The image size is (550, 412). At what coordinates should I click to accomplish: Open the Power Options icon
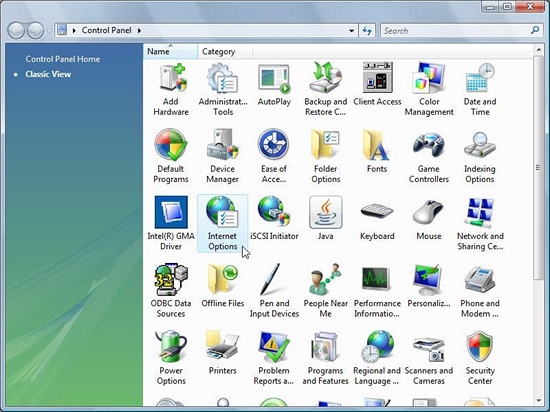tap(171, 358)
